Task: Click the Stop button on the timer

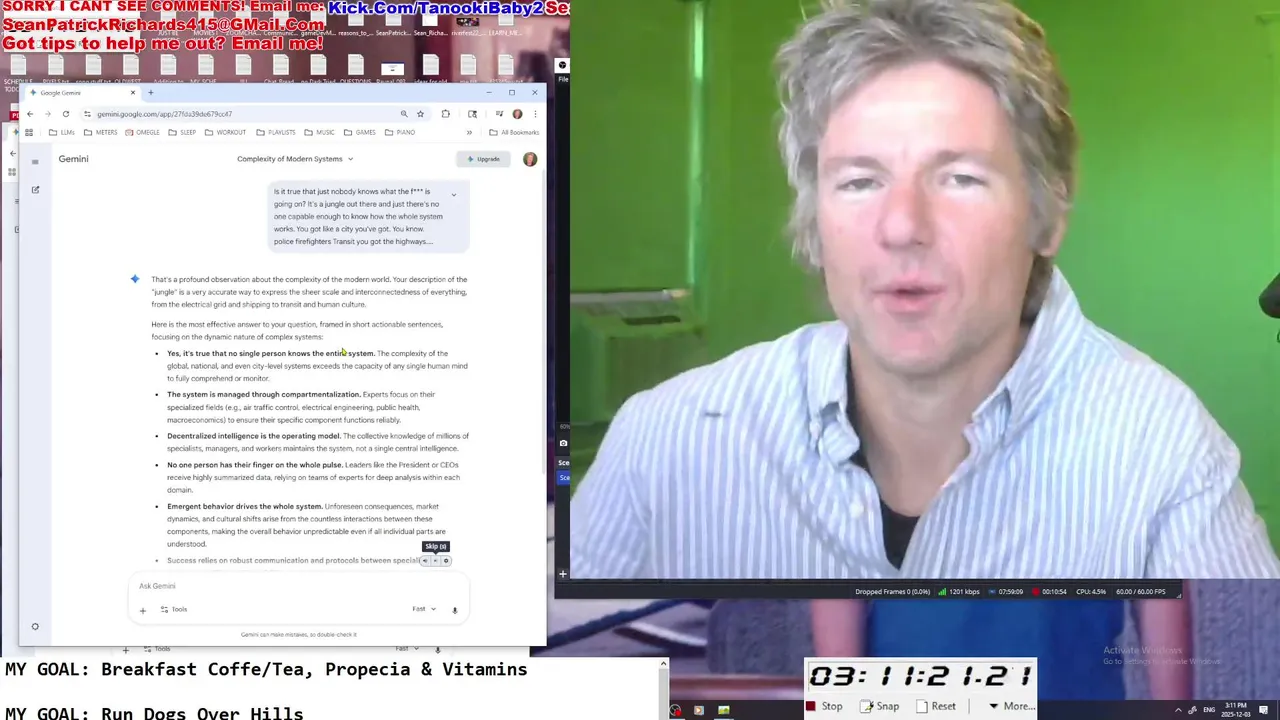Action: (825, 706)
